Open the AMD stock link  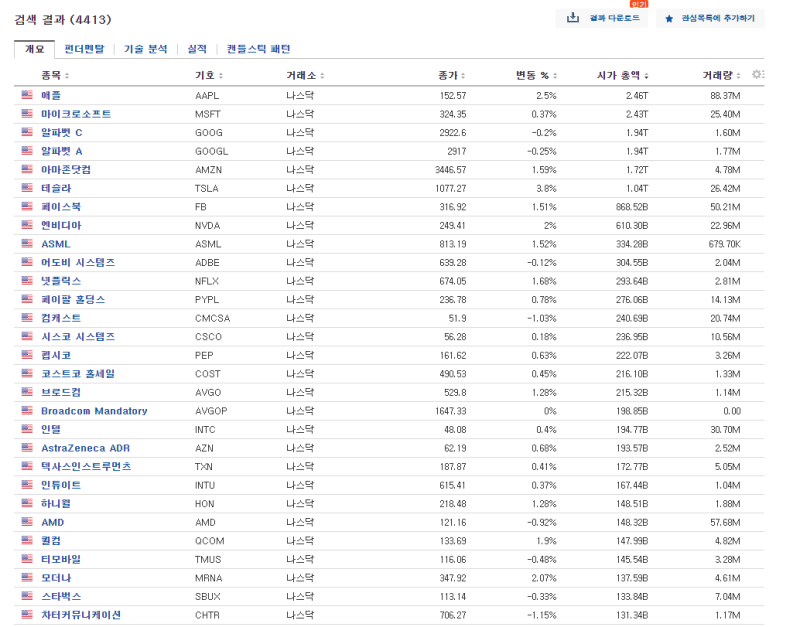point(53,522)
